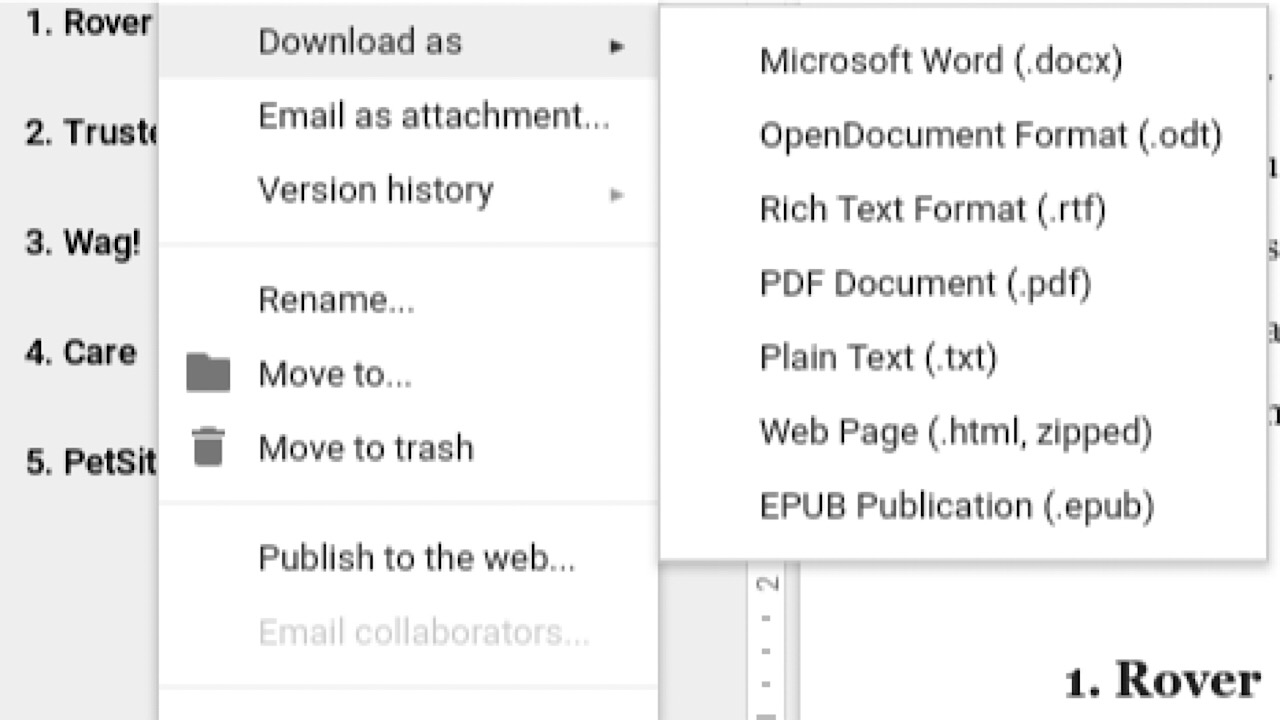The image size is (1280, 720).
Task: Click the folder icon beside Move to
Action: pos(208,373)
